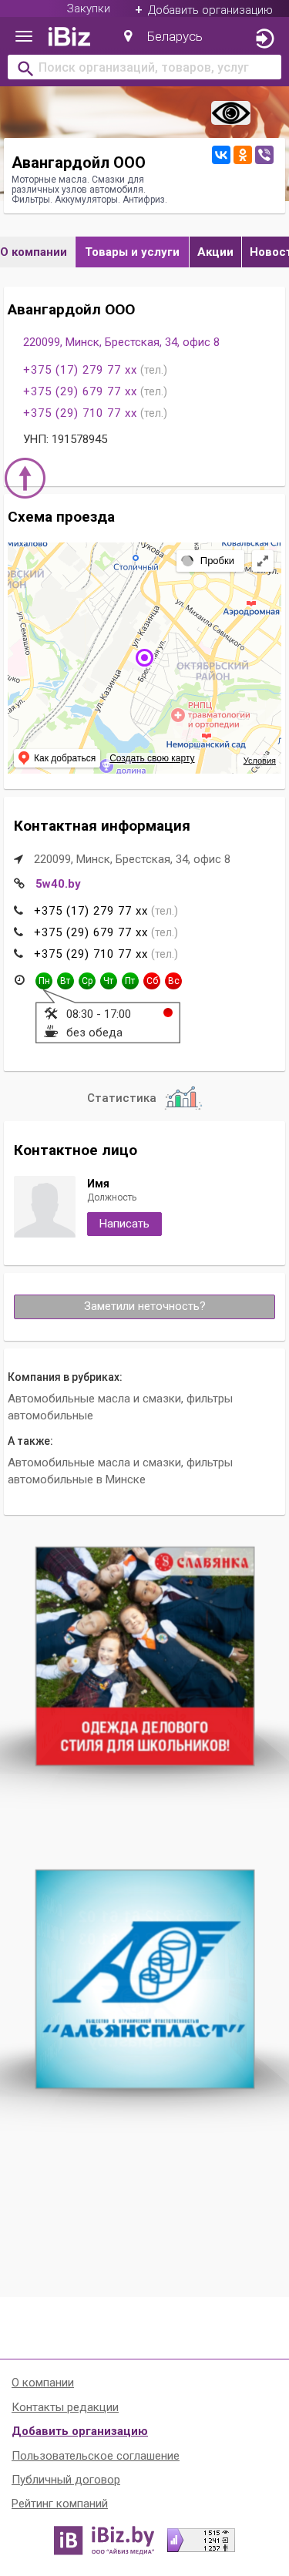Image resolution: width=289 pixels, height=2576 pixels.
Task: Click the Заметили неточность? button
Action: click(144, 1306)
